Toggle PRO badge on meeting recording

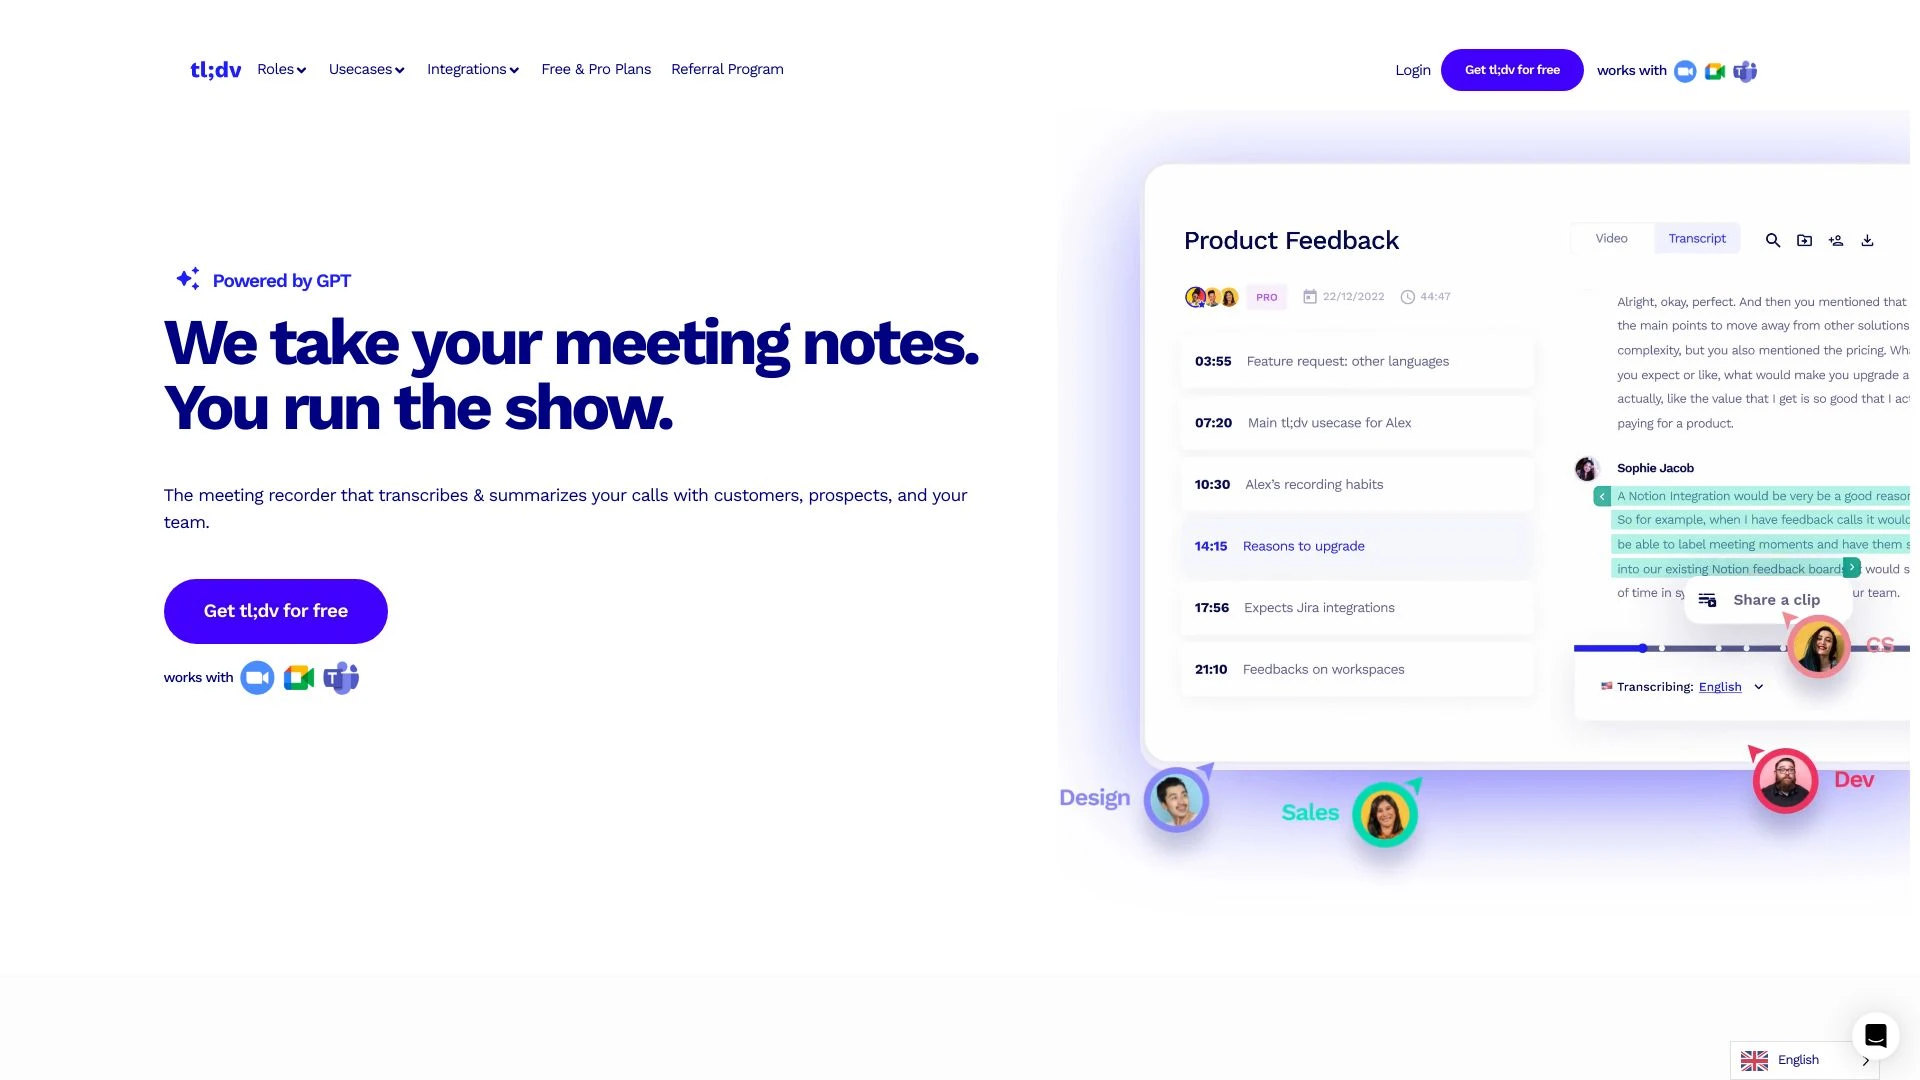pos(1266,295)
